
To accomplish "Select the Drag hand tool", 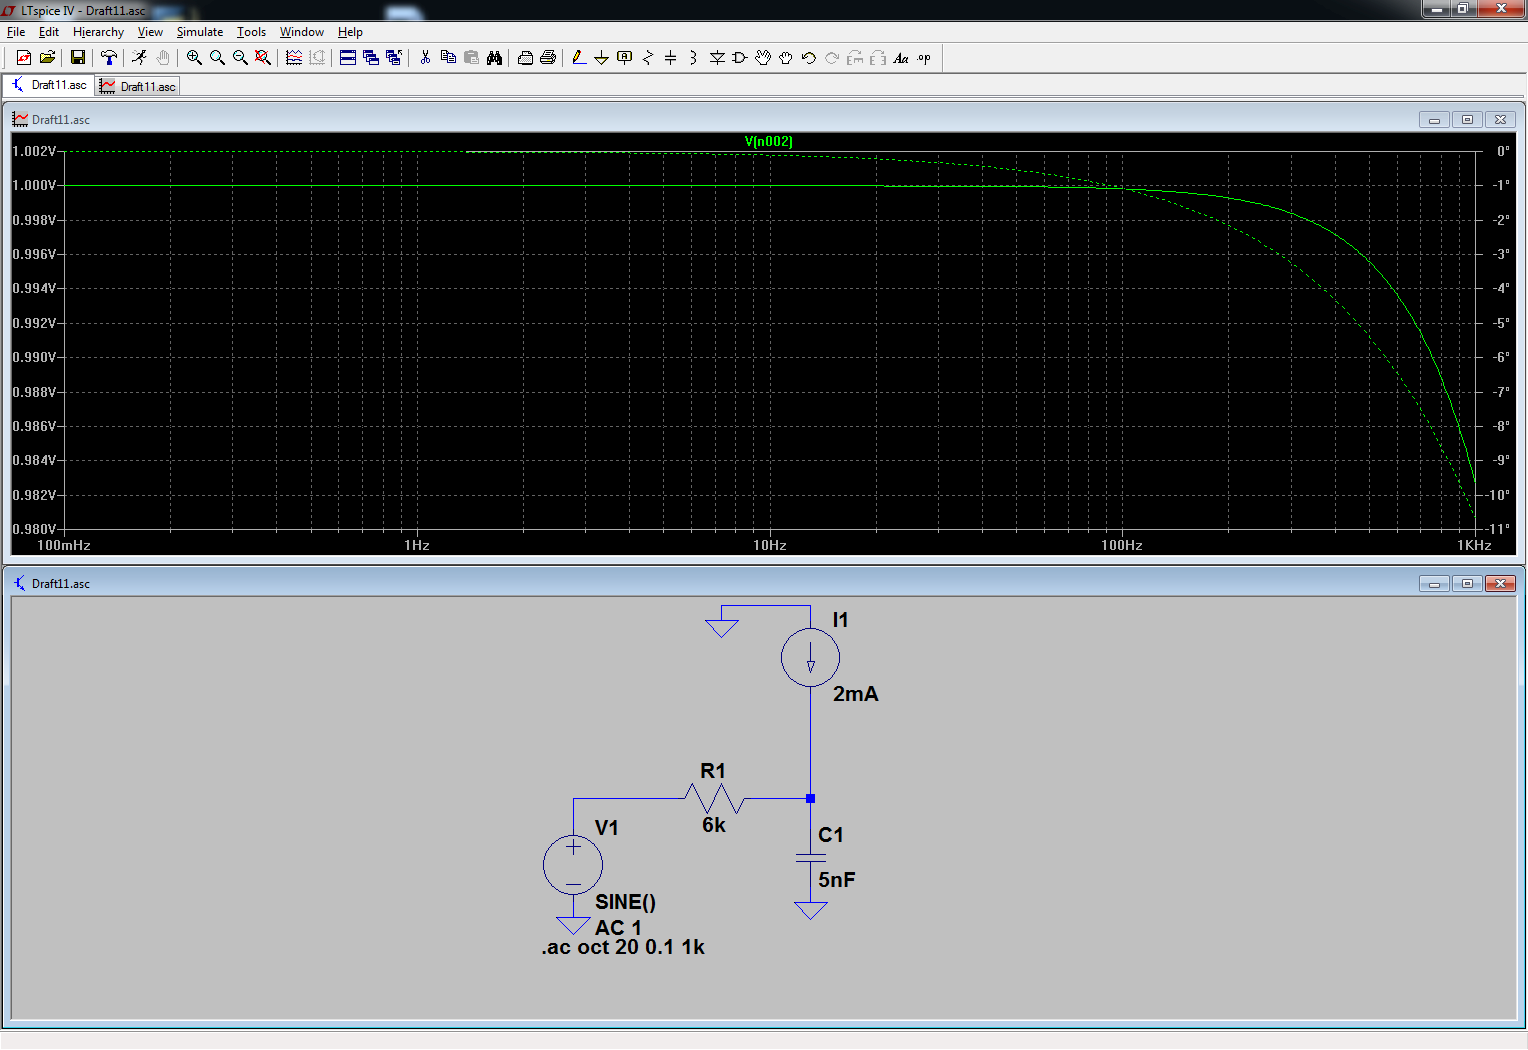I will [x=786, y=58].
